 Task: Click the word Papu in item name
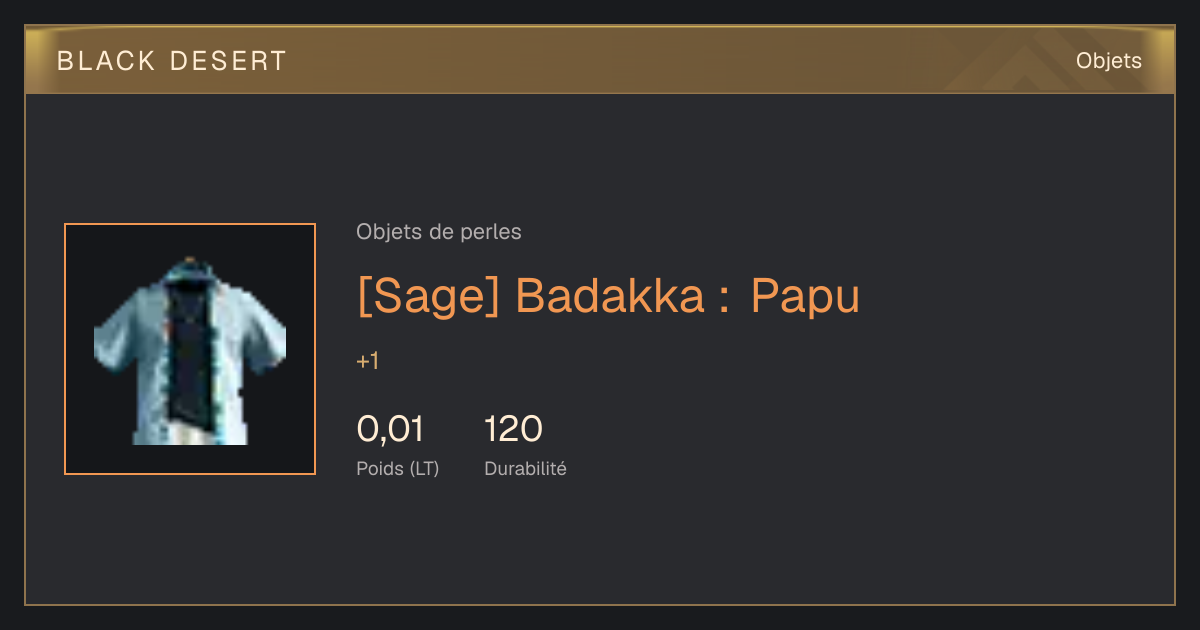[805, 295]
